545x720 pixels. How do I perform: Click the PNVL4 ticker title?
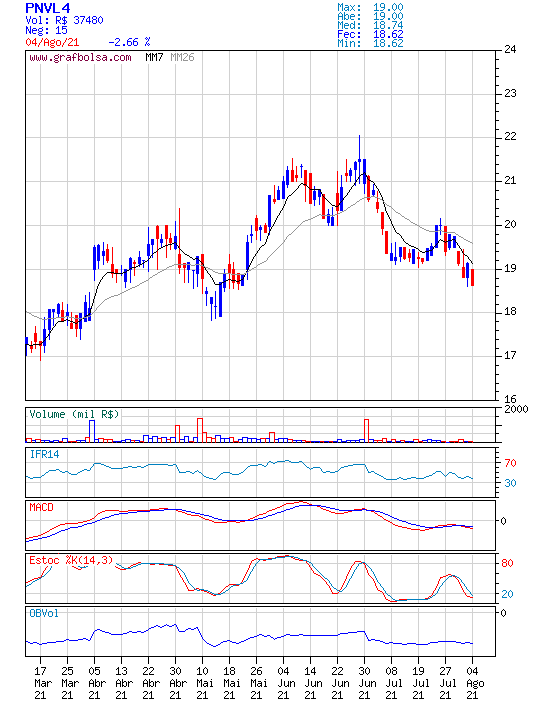[x=48, y=8]
